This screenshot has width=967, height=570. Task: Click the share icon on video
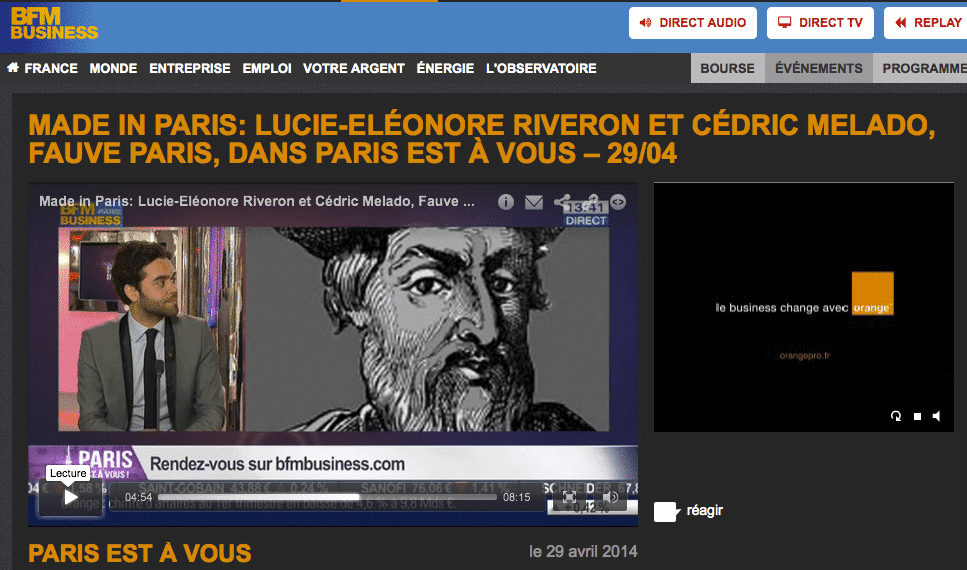point(562,202)
